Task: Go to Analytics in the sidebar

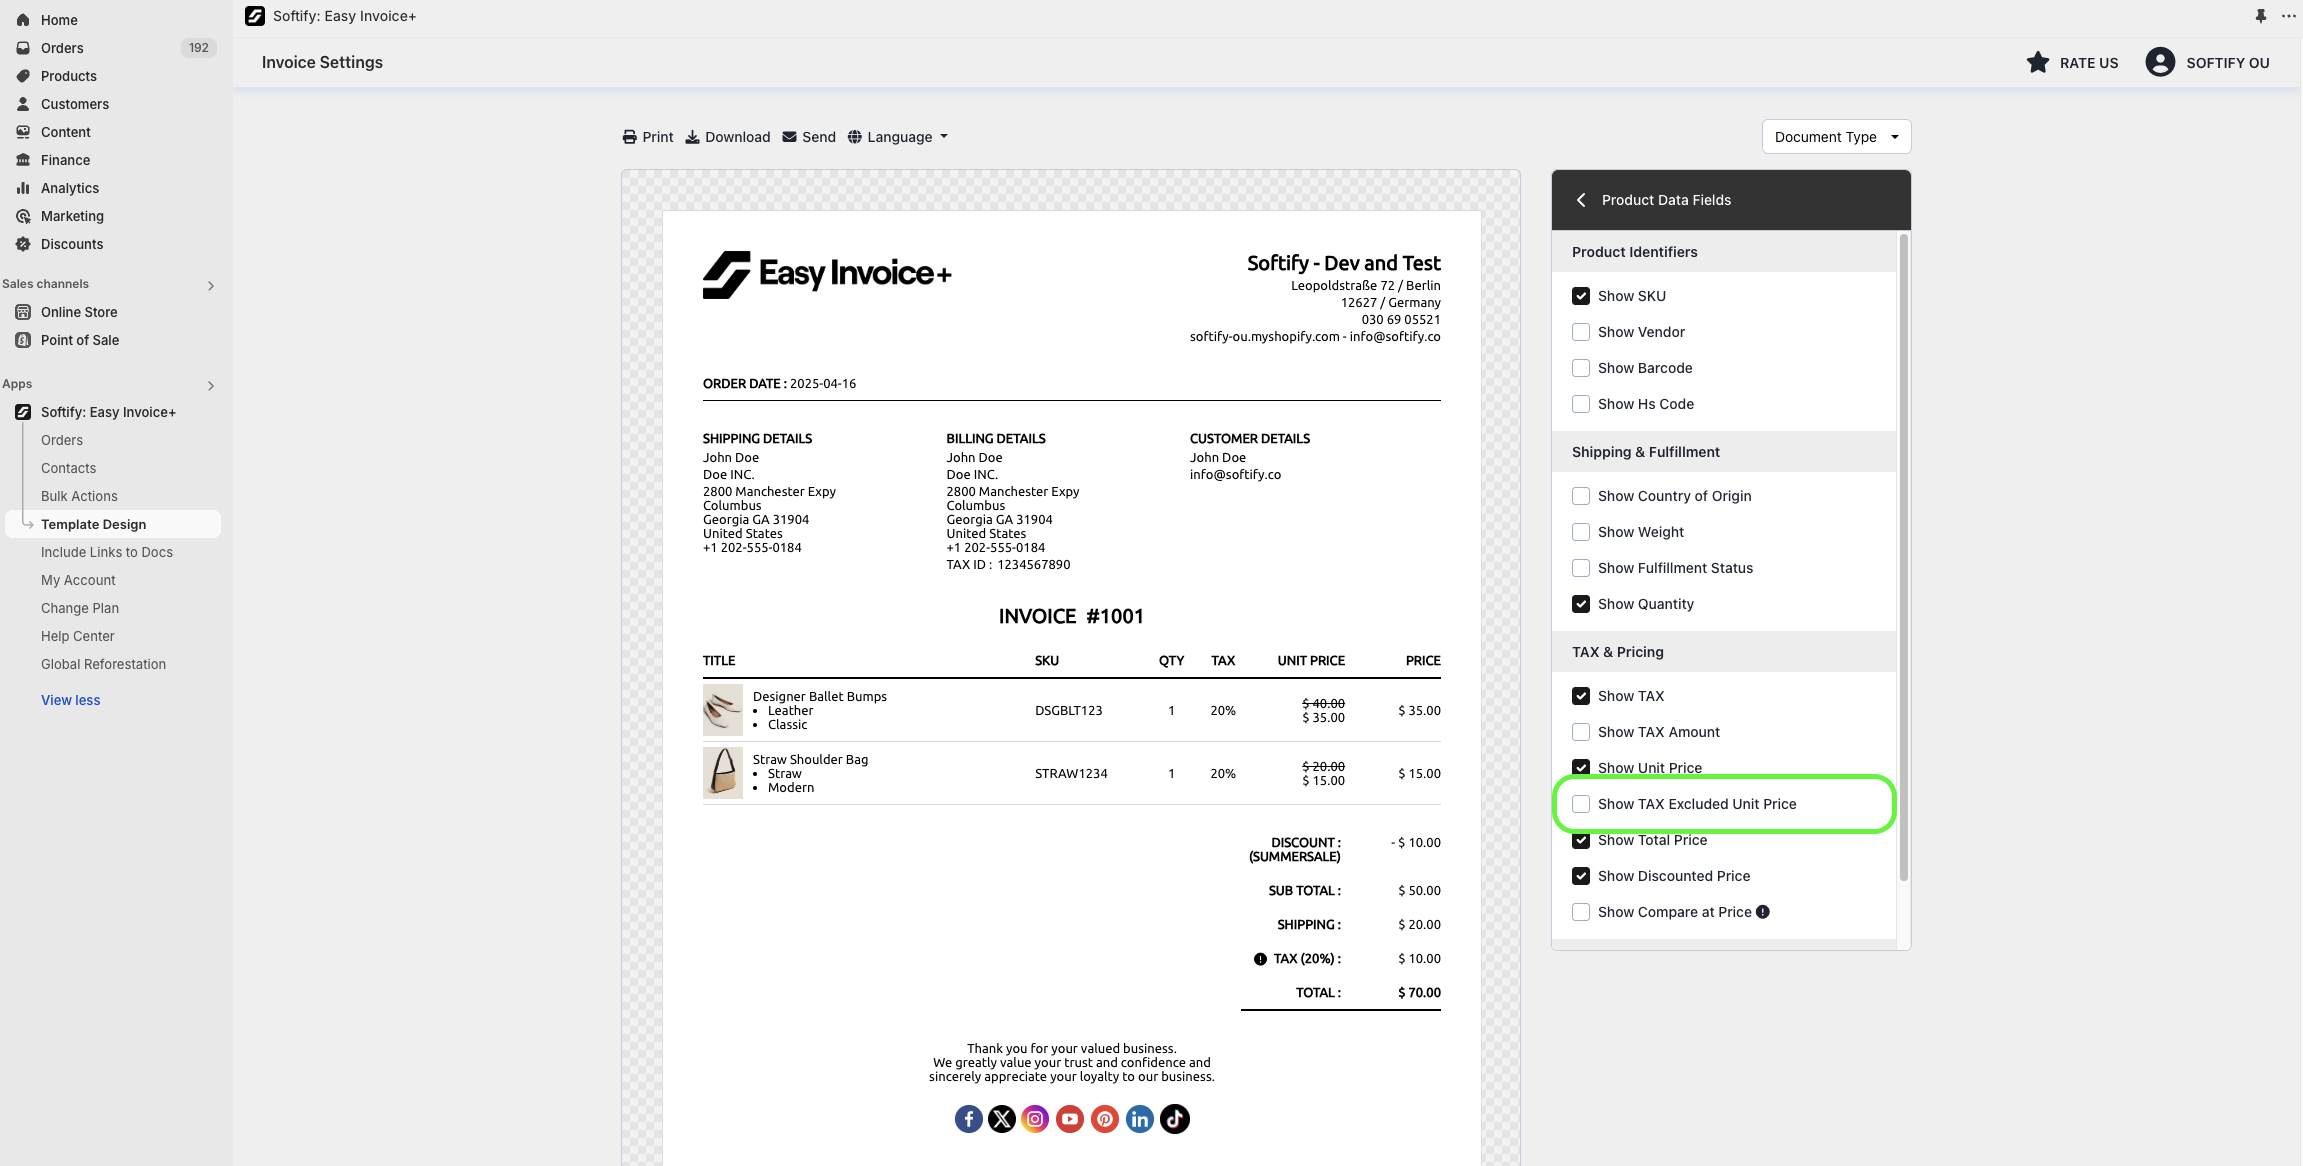Action: click(x=70, y=188)
